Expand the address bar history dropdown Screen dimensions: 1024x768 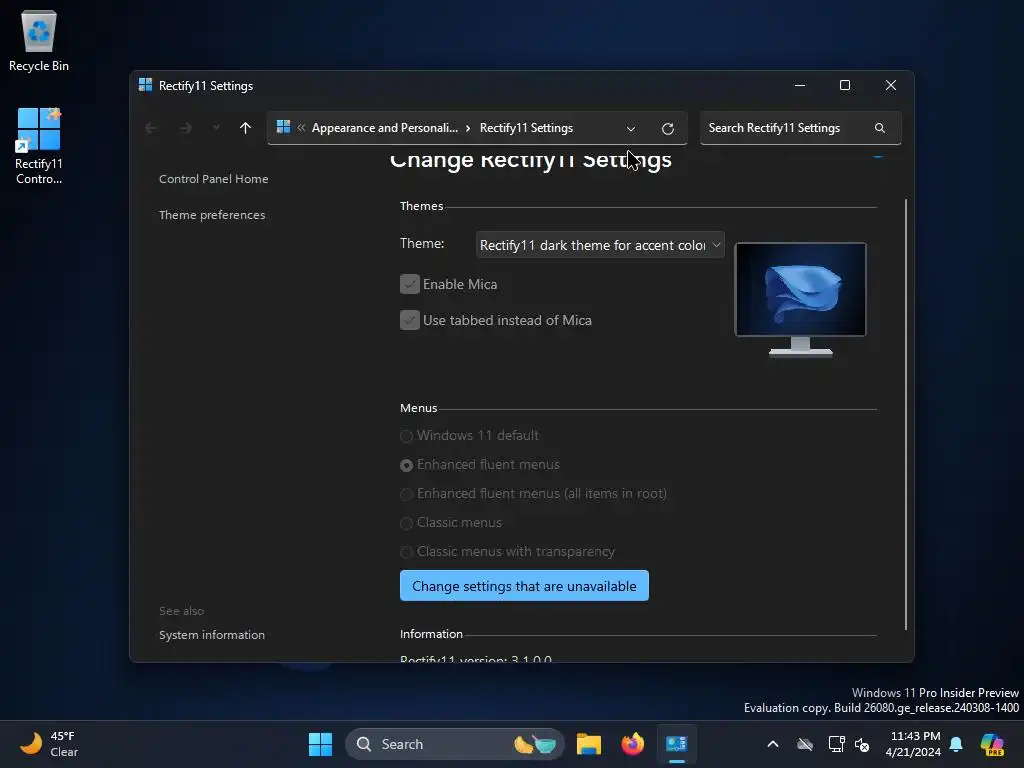[x=631, y=129]
